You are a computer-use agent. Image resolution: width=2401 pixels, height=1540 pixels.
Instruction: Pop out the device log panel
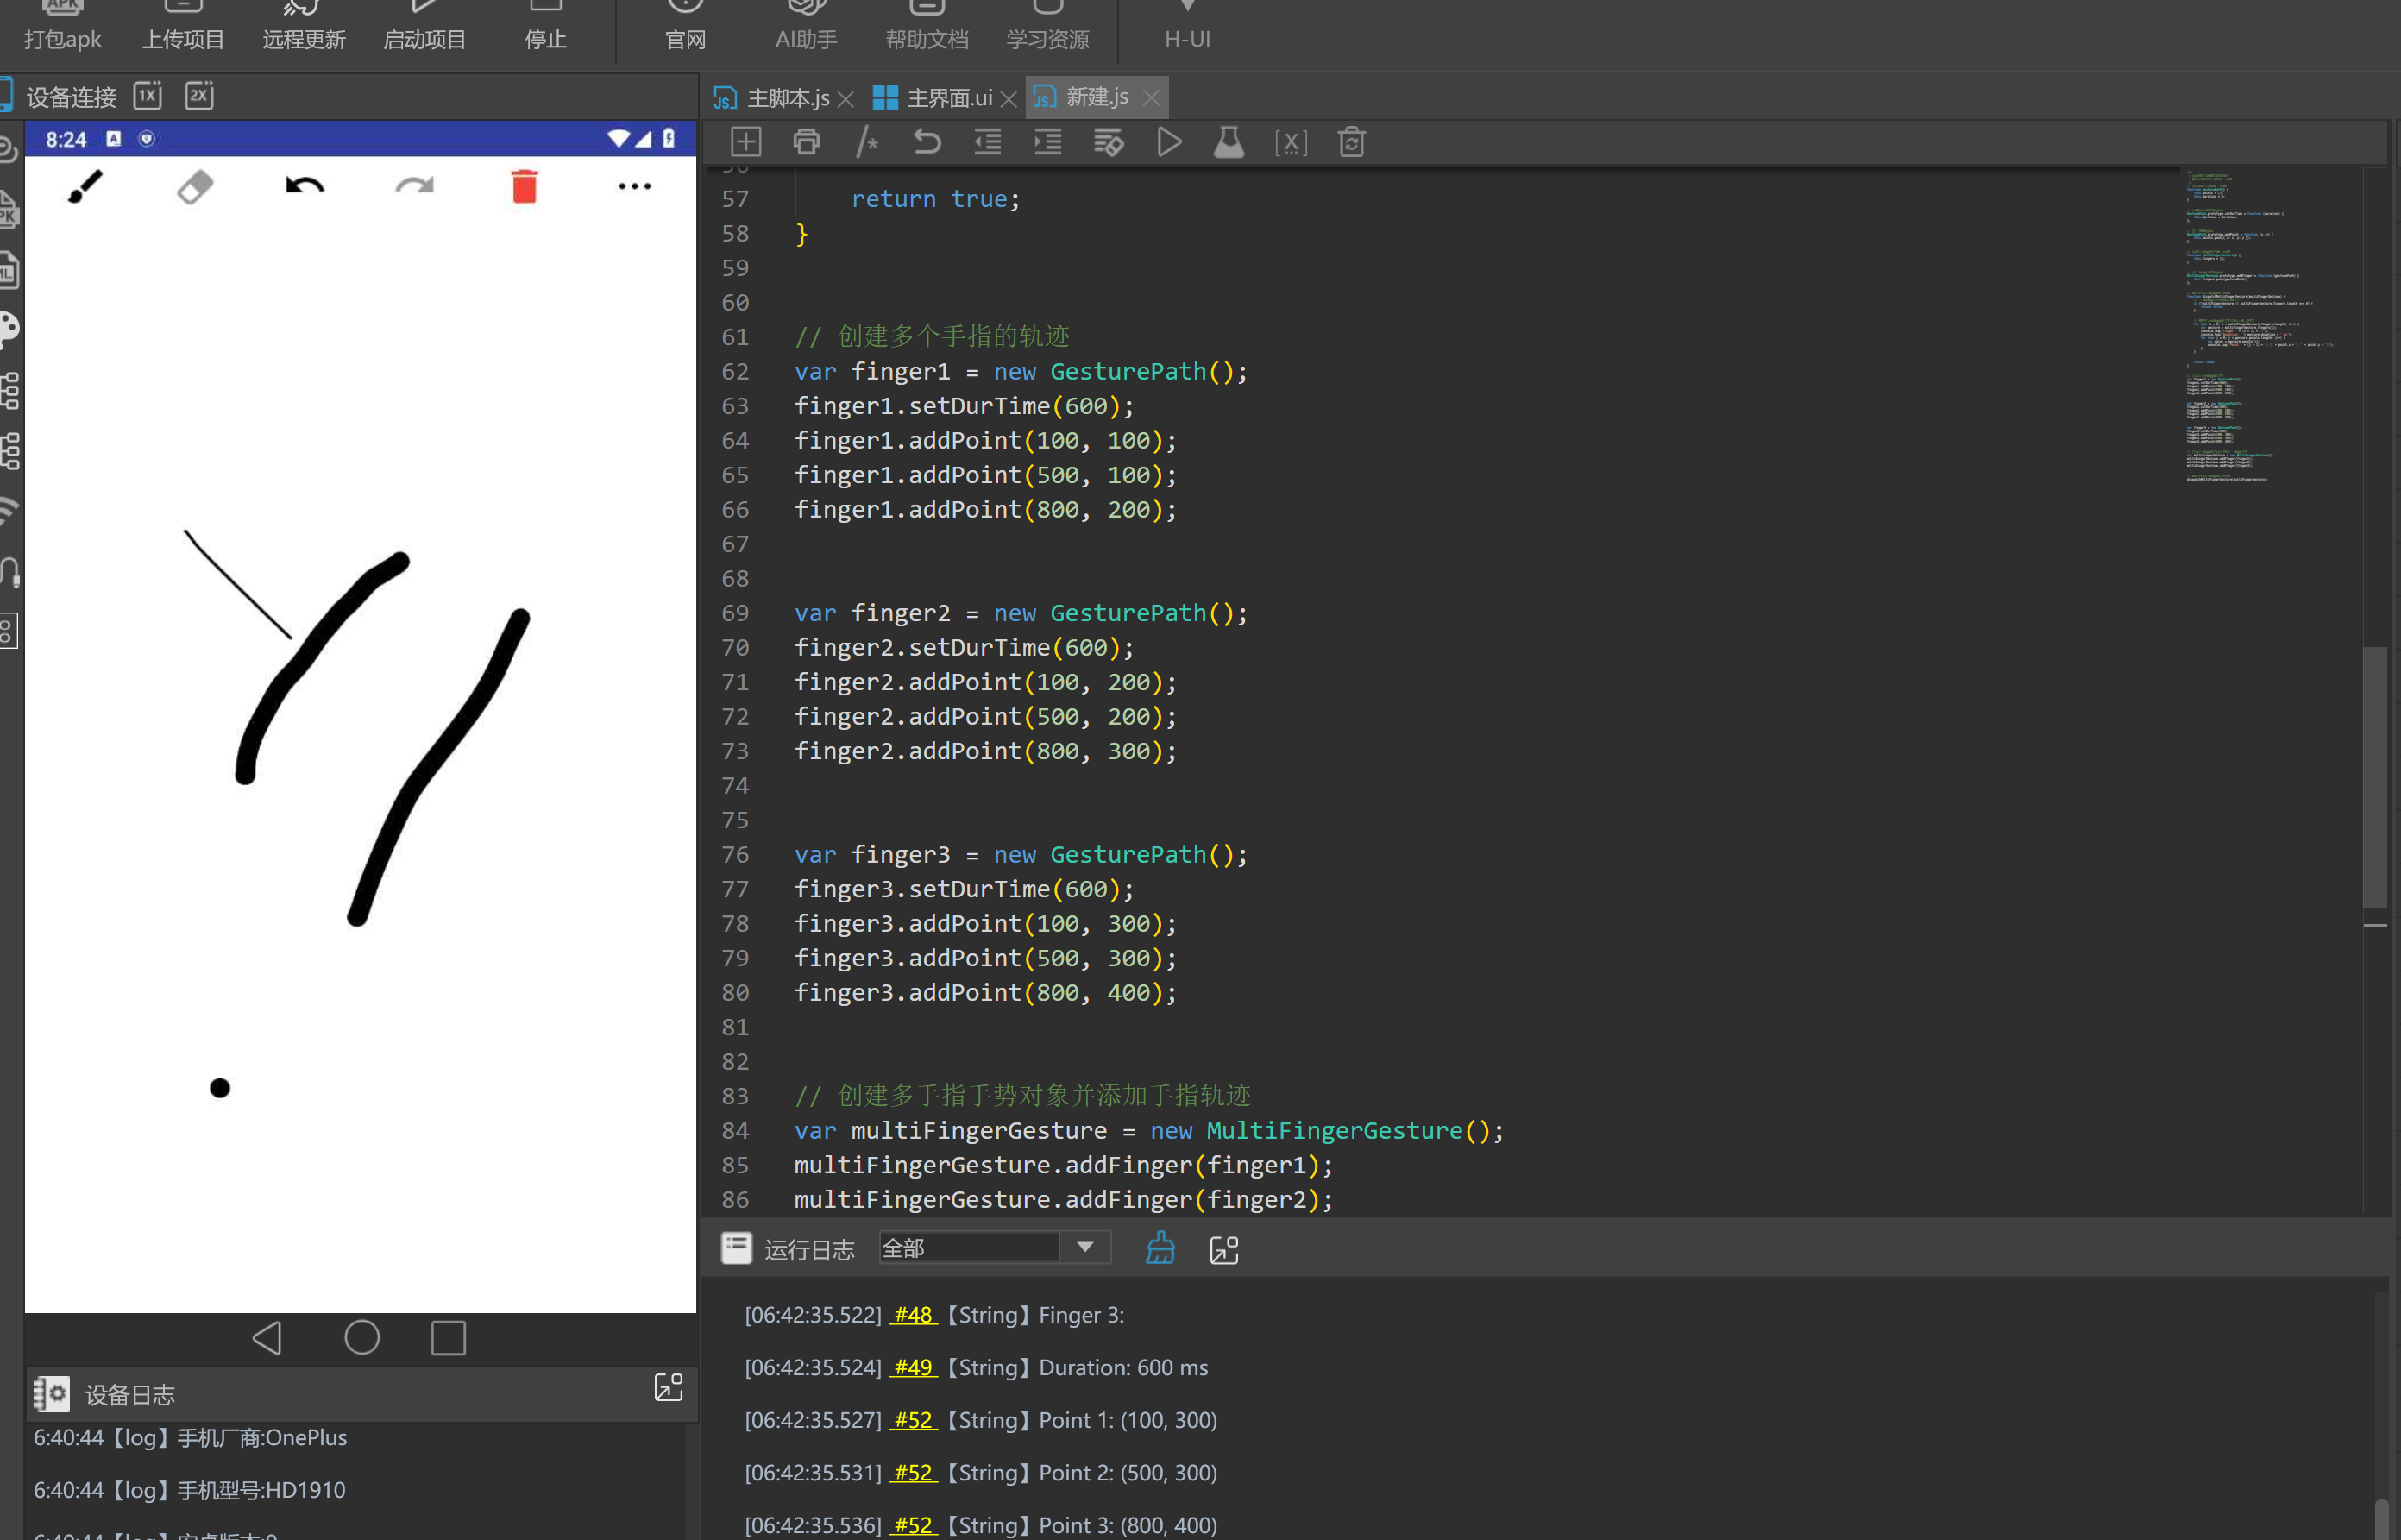[x=668, y=1387]
